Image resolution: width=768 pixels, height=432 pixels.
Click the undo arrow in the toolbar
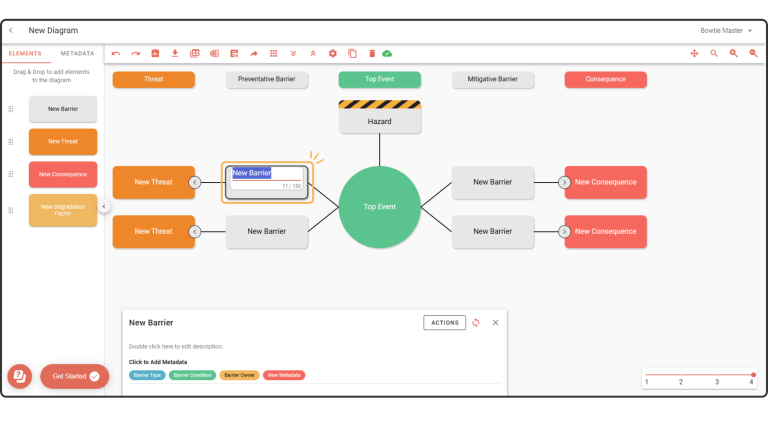[116, 53]
